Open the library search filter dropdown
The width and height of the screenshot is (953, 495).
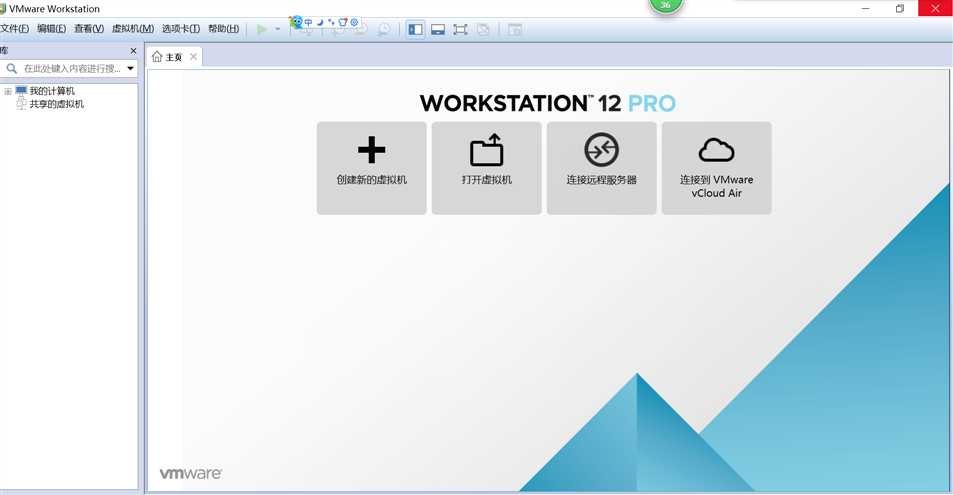point(130,69)
